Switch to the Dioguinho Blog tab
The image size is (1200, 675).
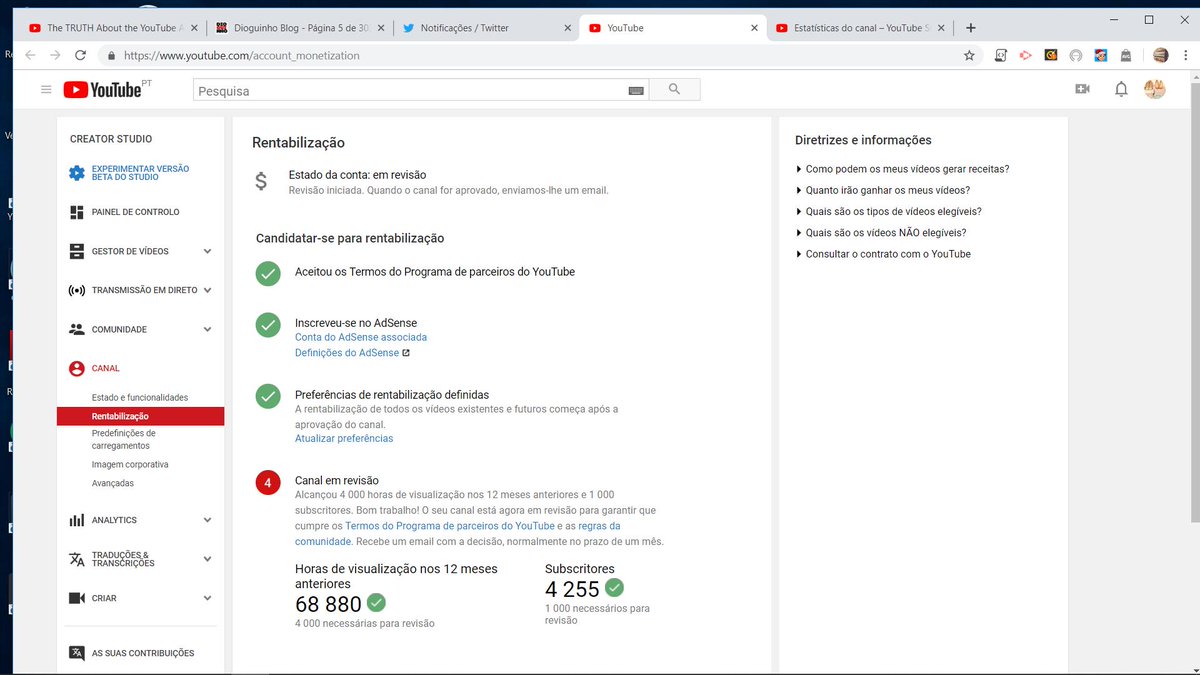tap(298, 28)
